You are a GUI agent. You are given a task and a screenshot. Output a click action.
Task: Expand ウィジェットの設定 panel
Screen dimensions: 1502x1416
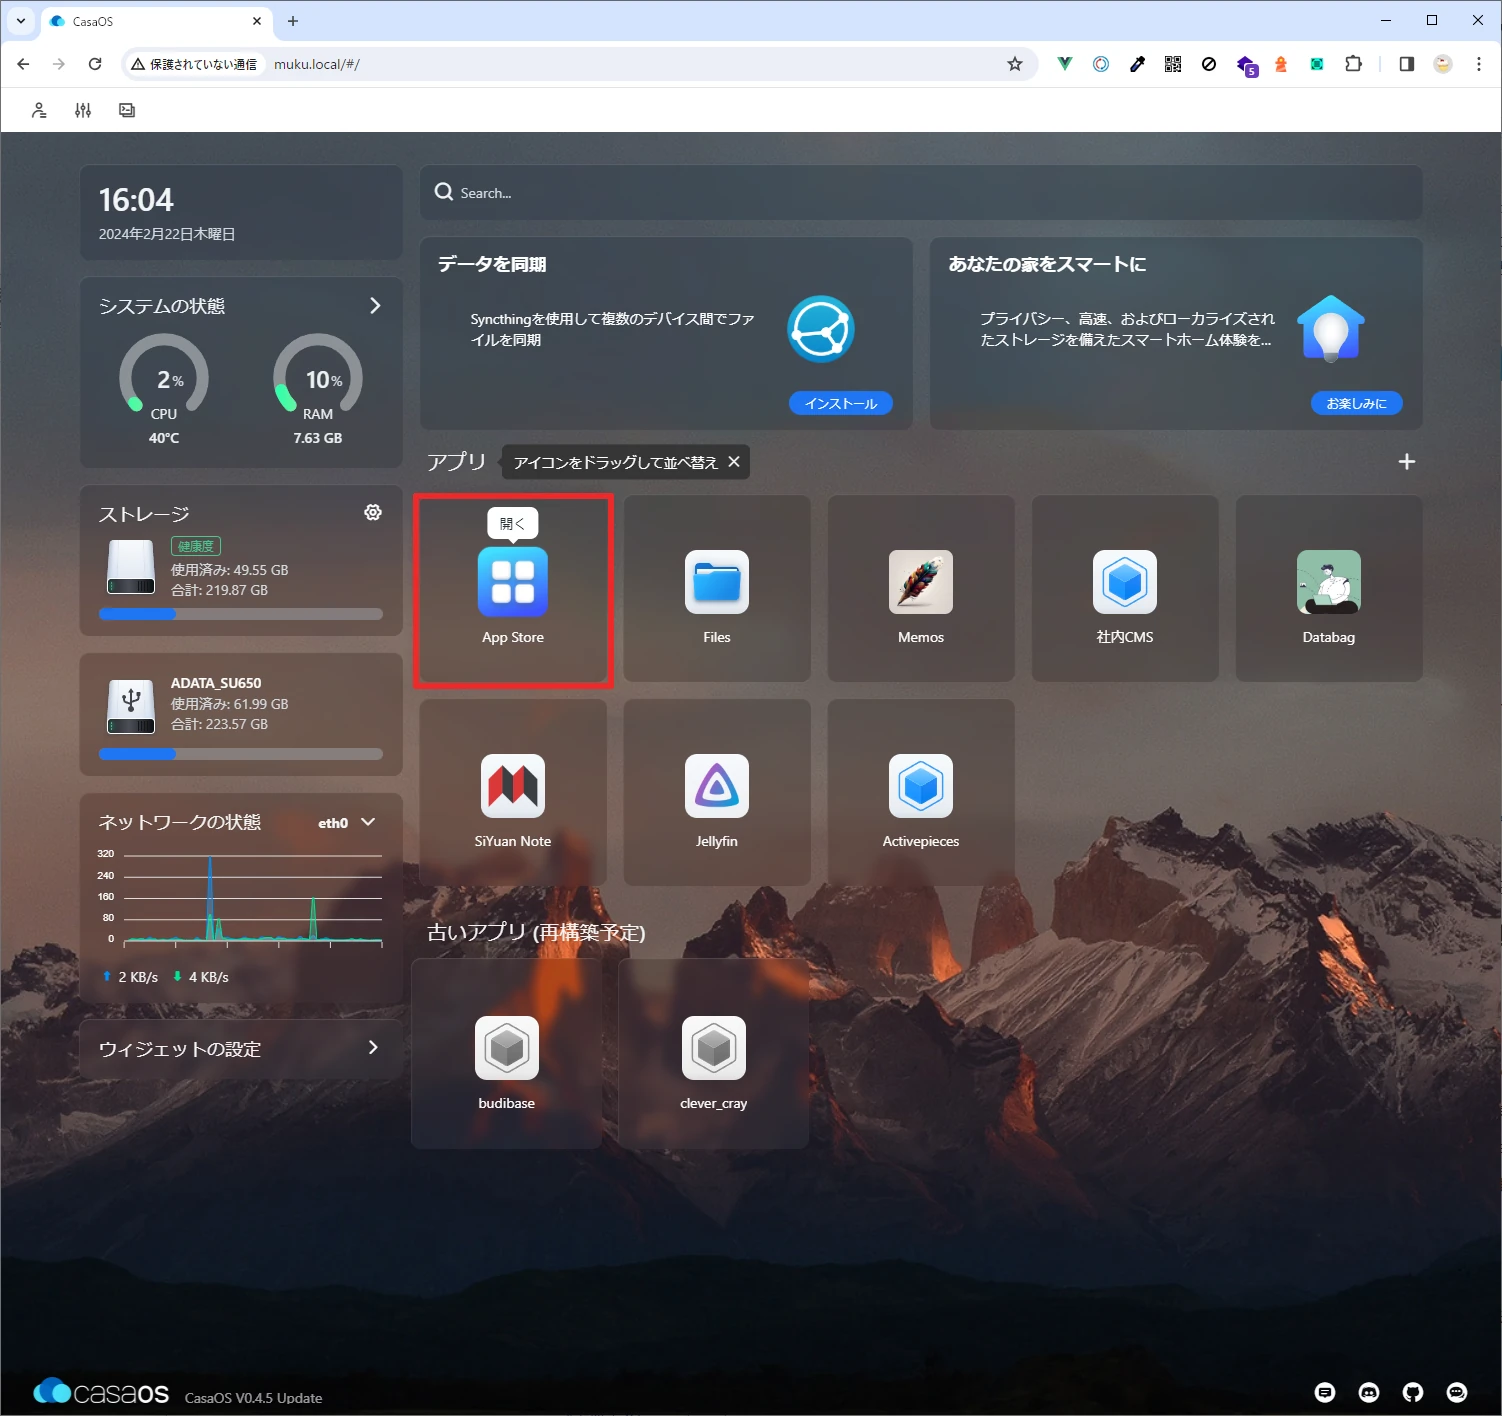pyautogui.click(x=241, y=1049)
